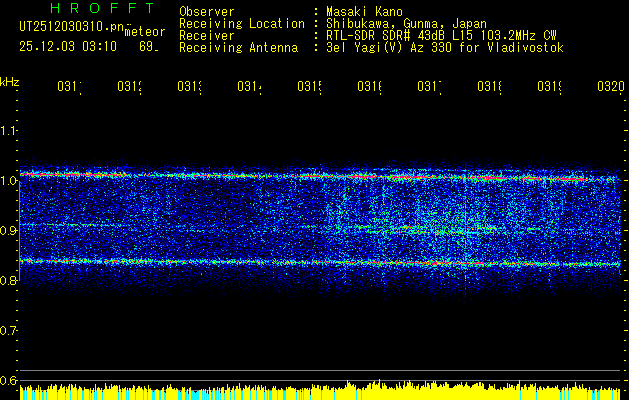
Task: Click the 0313 time marker
Action: pos(189,87)
